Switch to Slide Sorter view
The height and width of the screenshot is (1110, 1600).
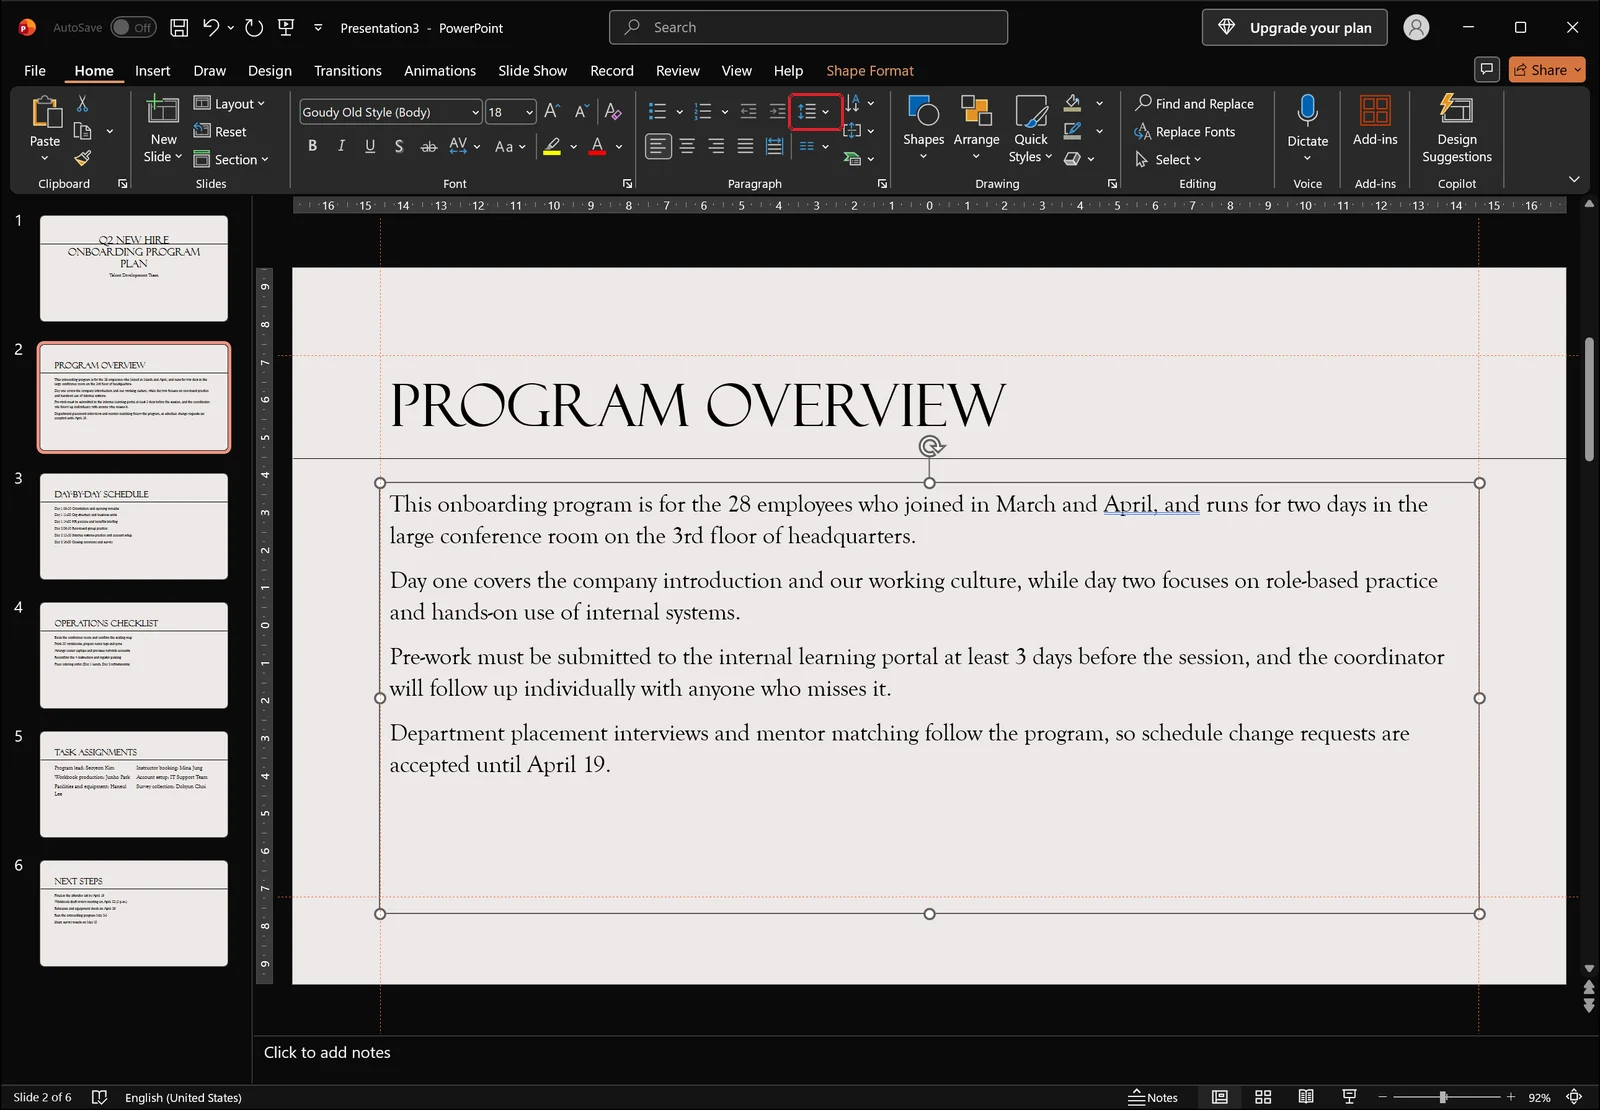tap(1263, 1097)
